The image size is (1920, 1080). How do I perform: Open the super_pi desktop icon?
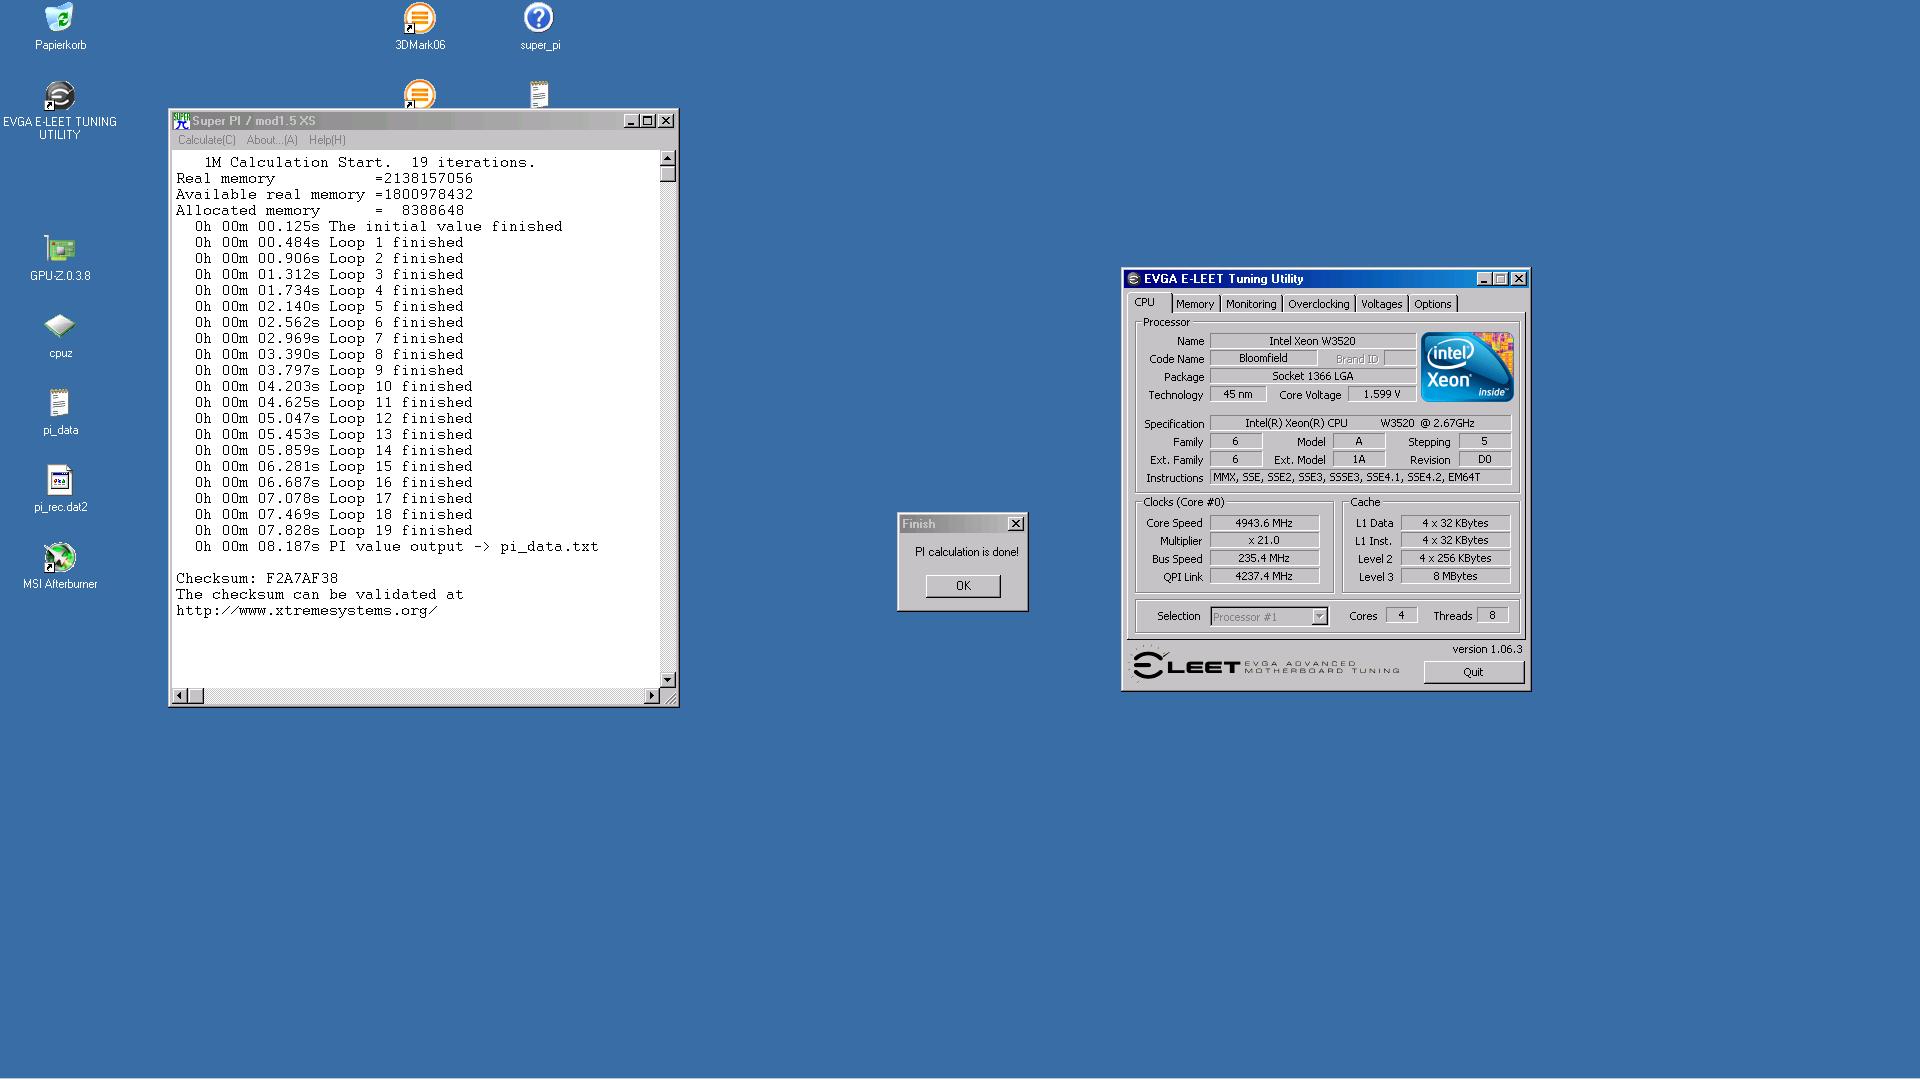tap(539, 19)
